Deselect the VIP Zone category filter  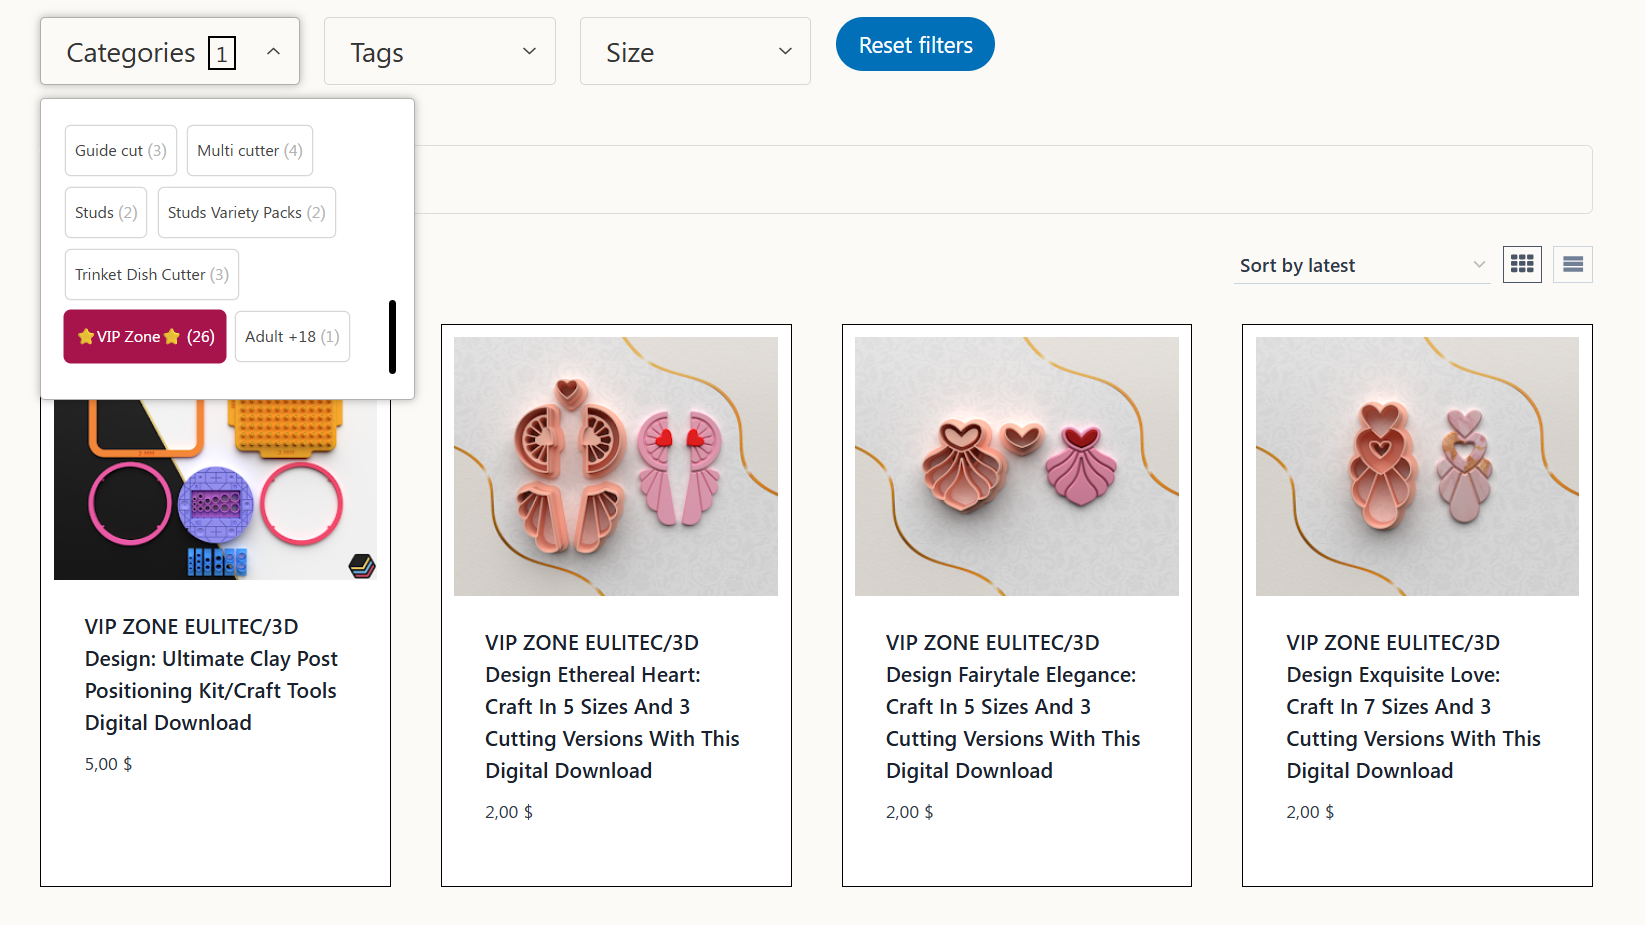(x=145, y=337)
